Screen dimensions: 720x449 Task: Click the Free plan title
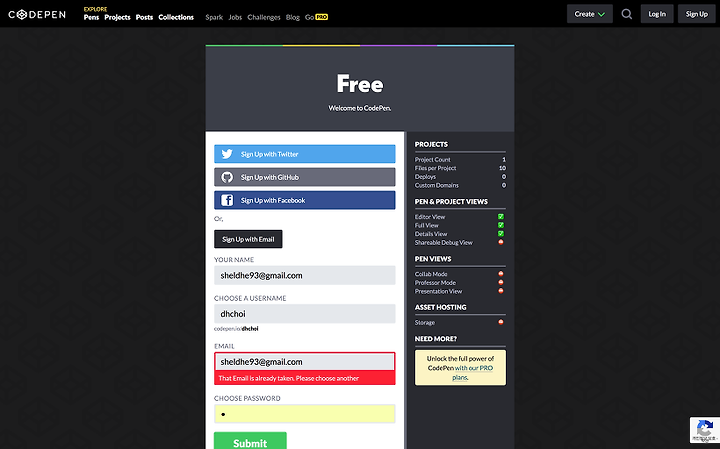tap(360, 84)
